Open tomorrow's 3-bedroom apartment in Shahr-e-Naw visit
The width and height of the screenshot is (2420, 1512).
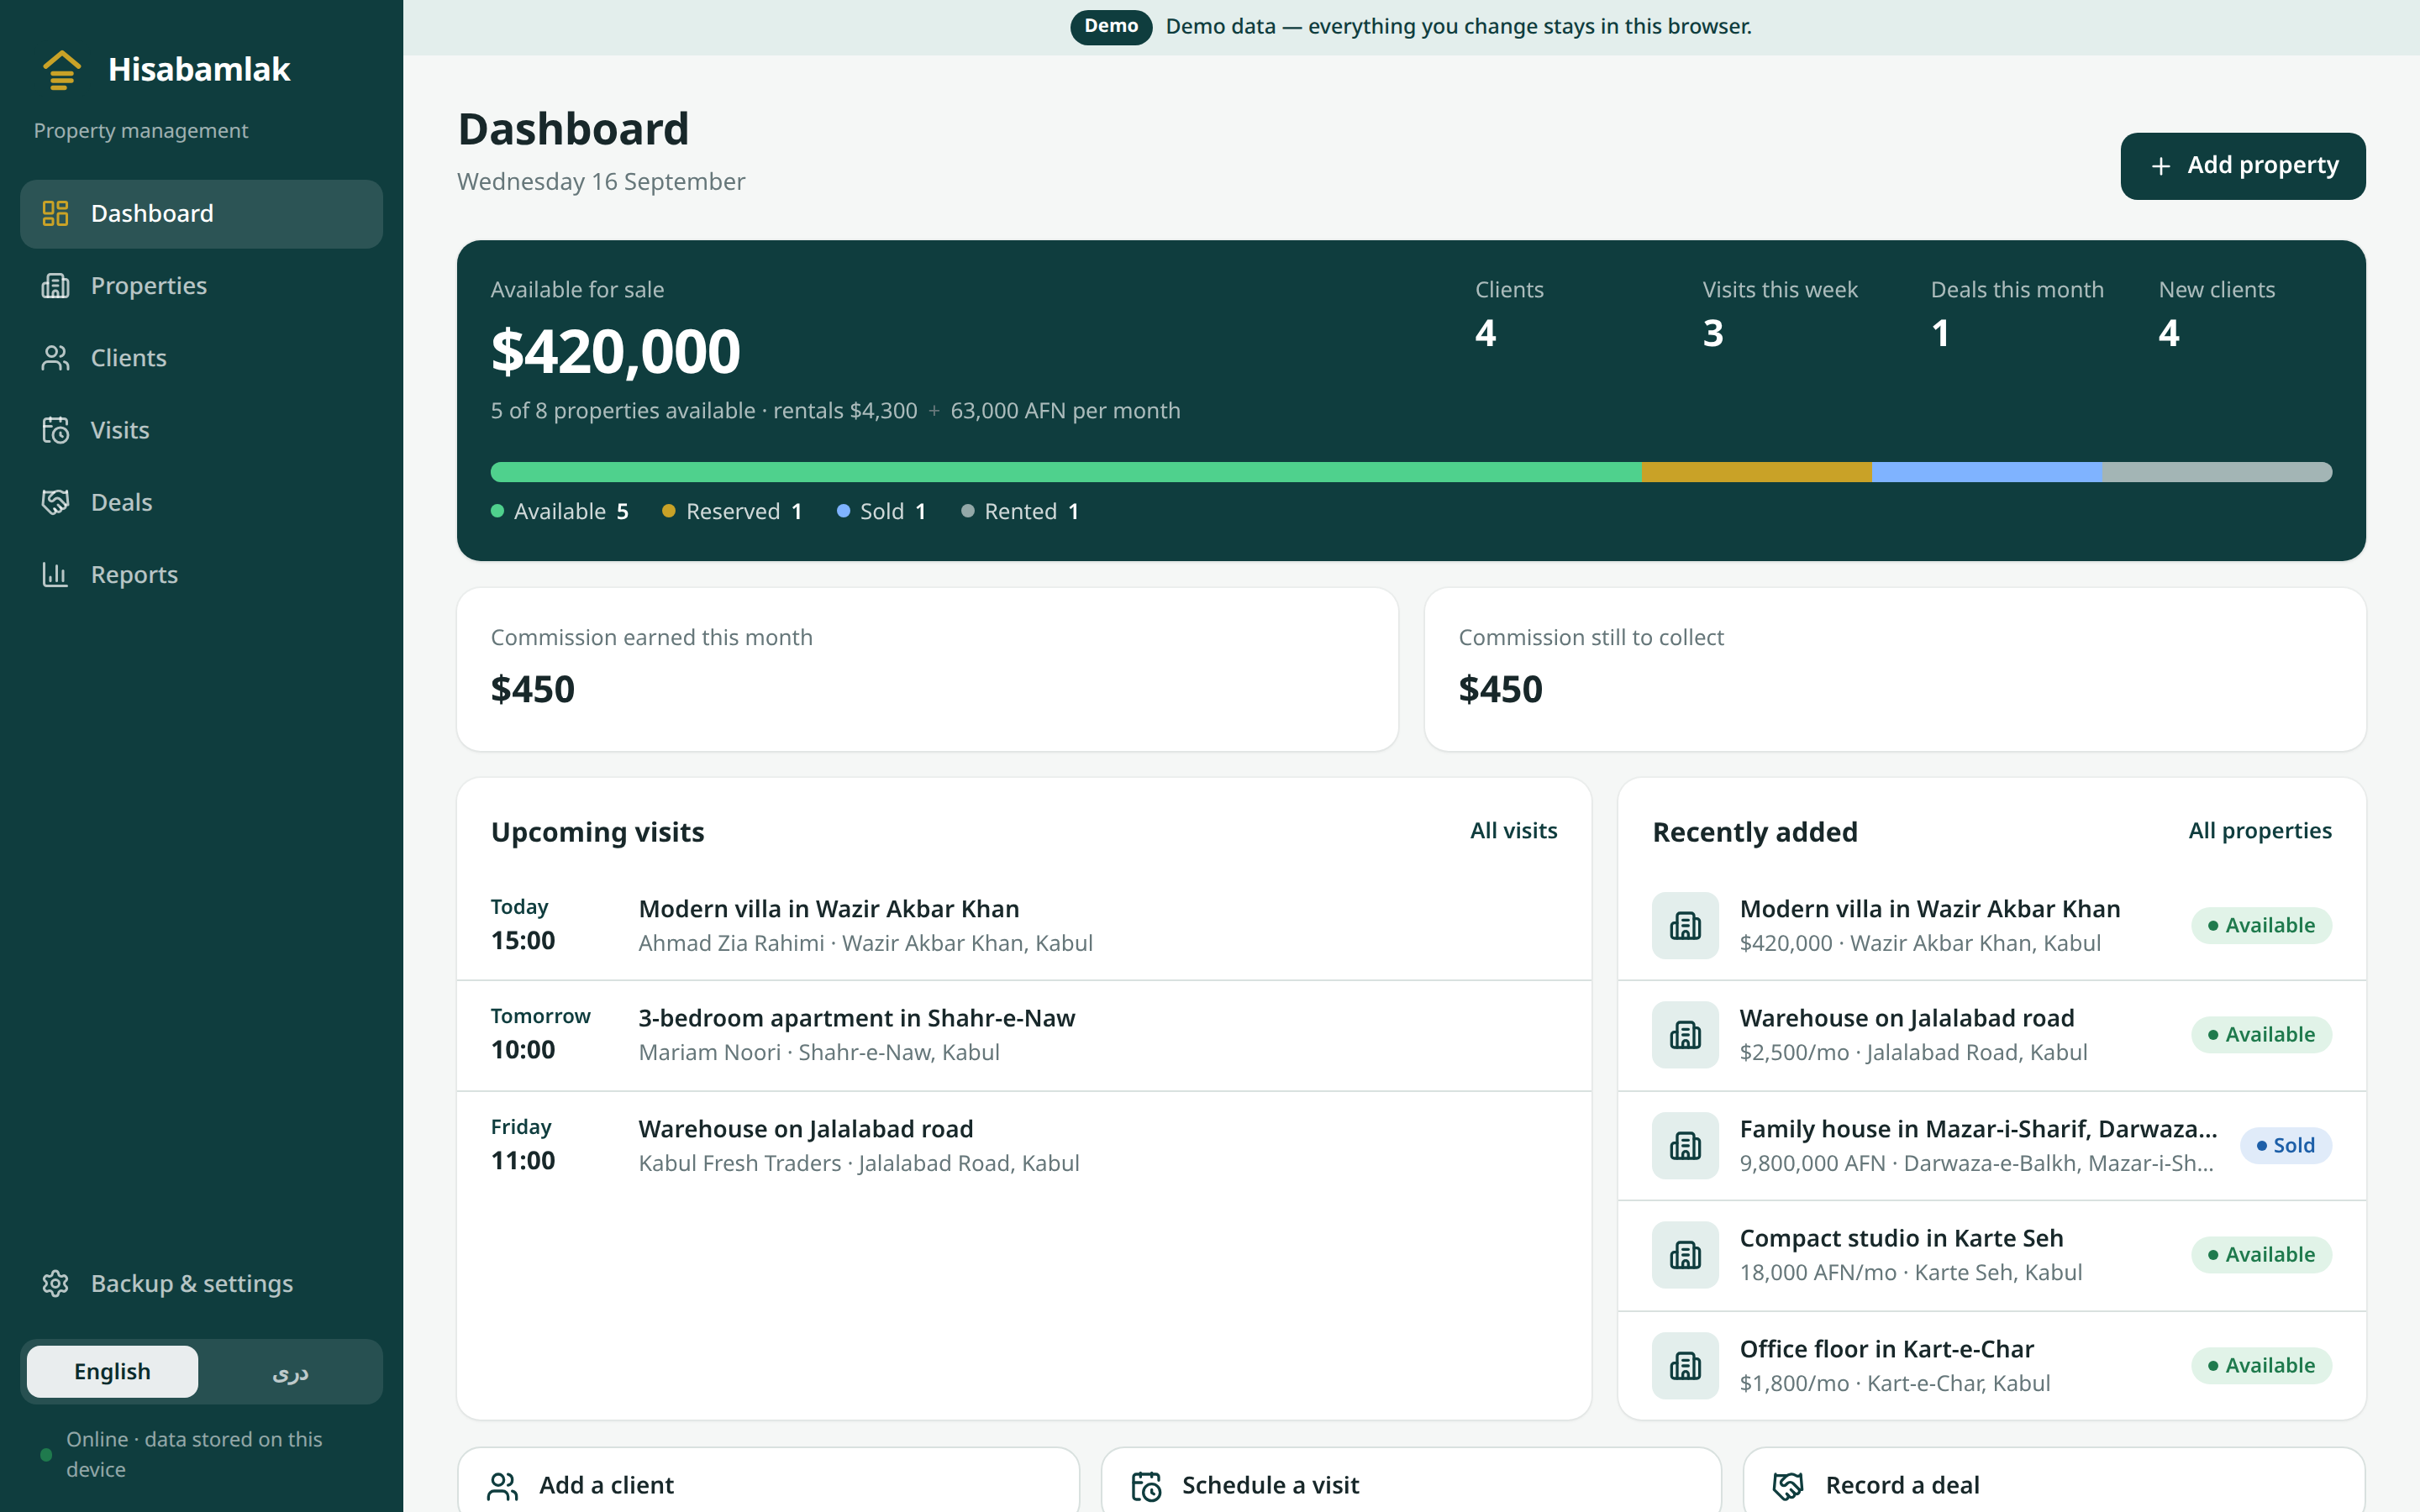(1024, 1035)
